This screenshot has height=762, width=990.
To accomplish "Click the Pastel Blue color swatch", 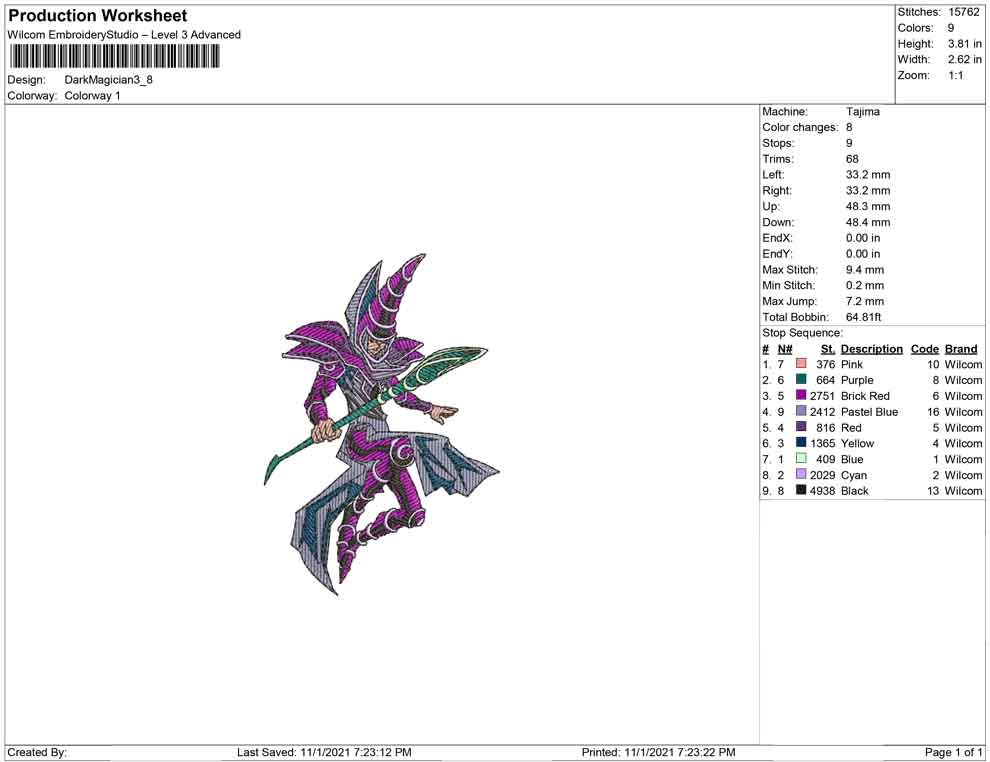I will [x=801, y=412].
